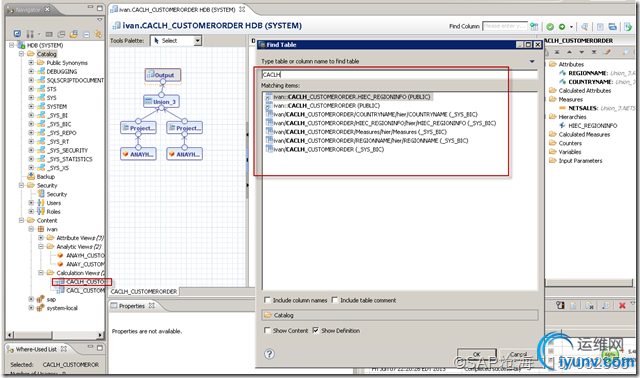
Task: Select the NETSALES measure in output
Action: (x=583, y=108)
